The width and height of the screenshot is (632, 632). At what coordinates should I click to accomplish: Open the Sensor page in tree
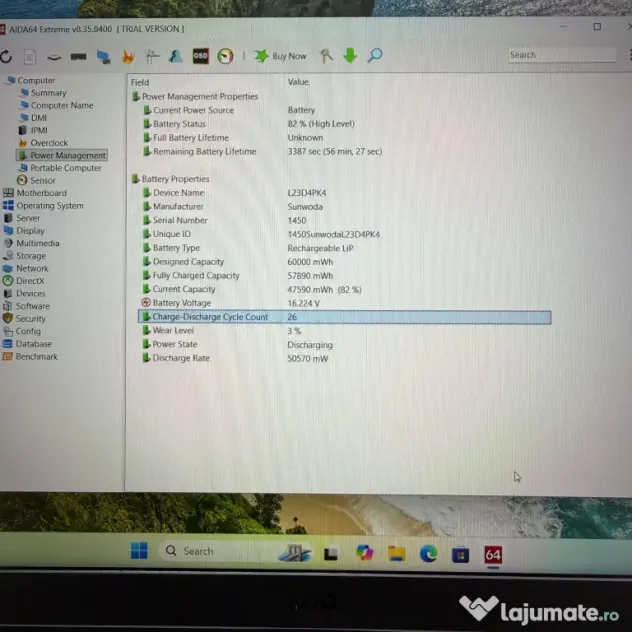[37, 180]
